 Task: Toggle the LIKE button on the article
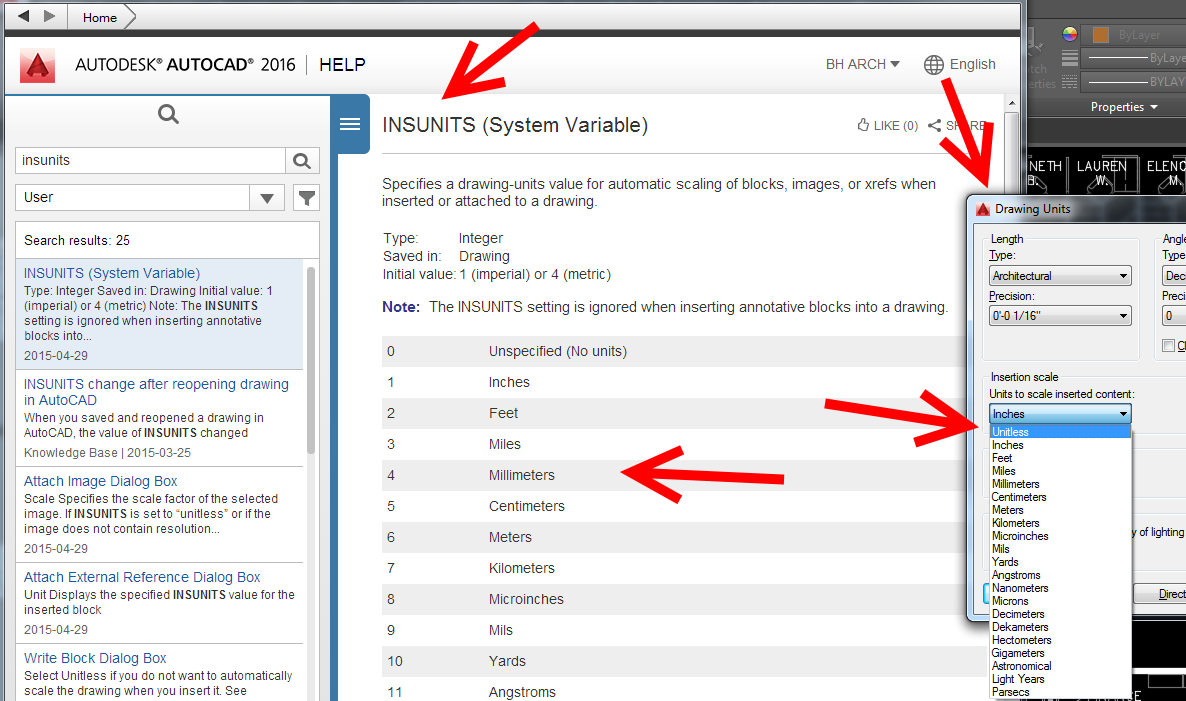click(886, 124)
